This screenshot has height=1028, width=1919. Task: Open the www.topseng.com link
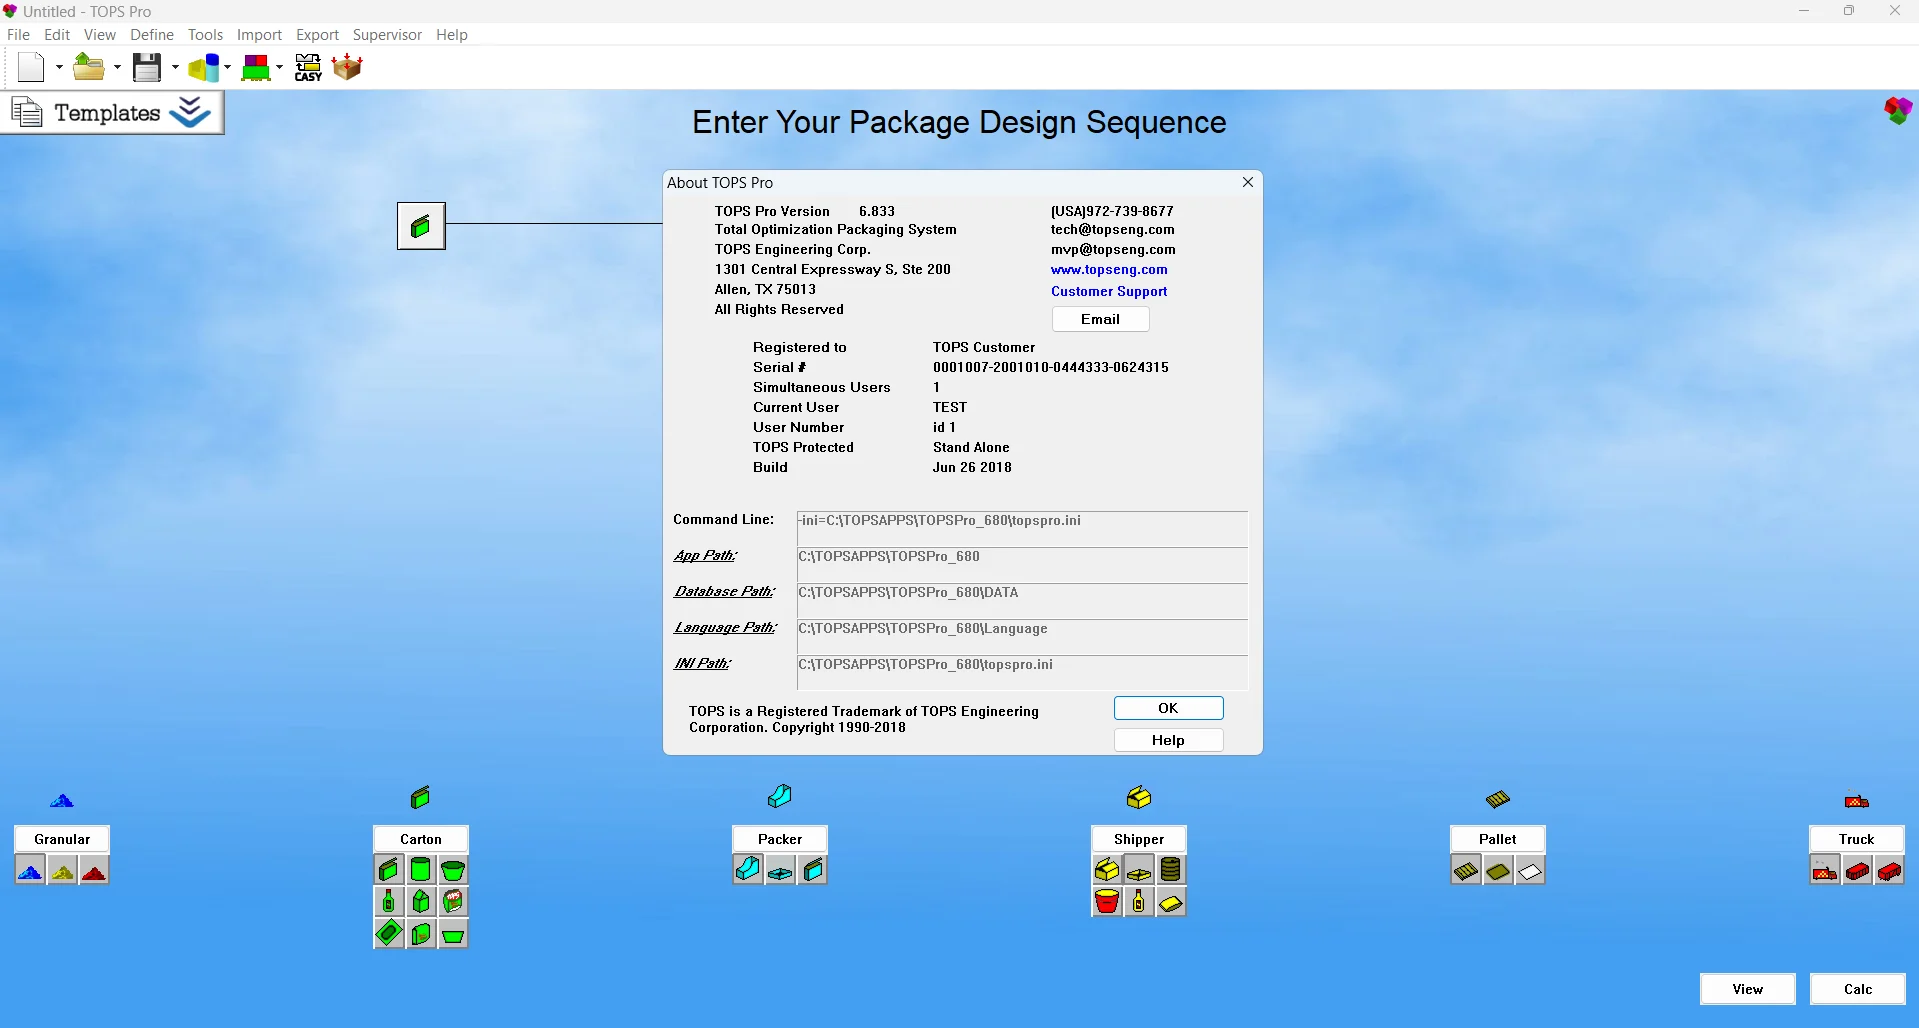1109,269
